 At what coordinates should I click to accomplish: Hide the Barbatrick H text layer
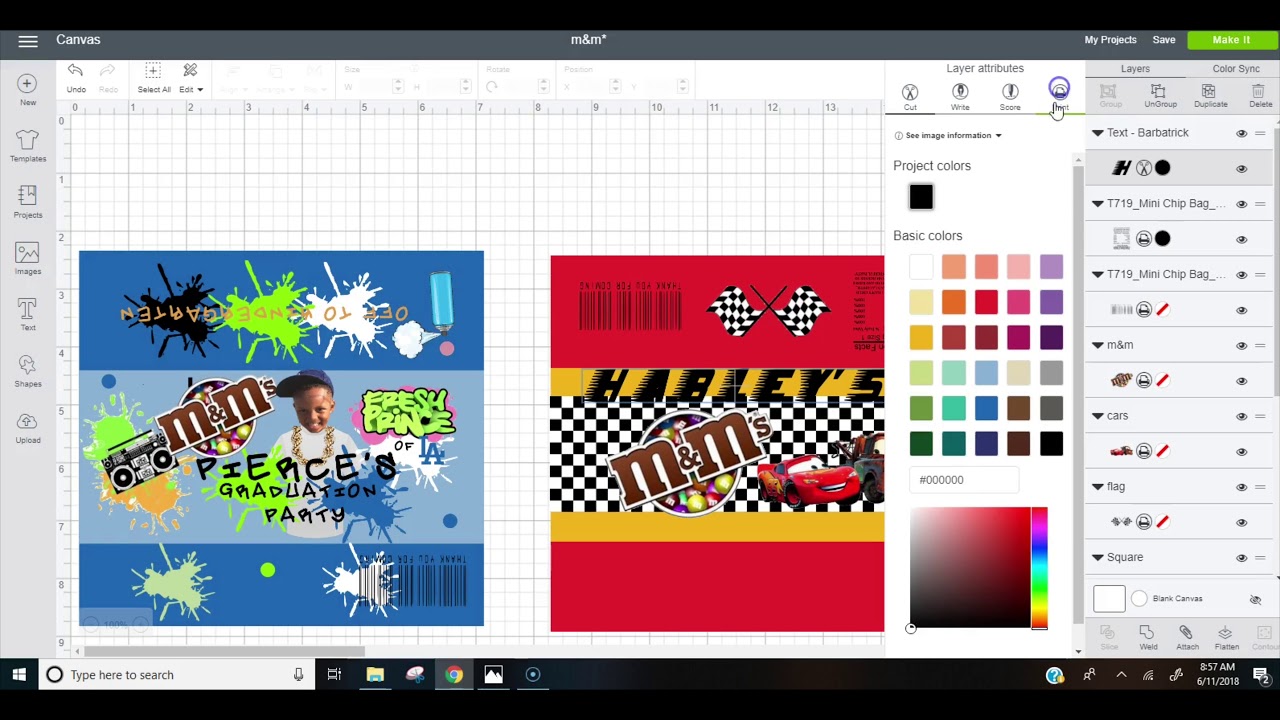pyautogui.click(x=1242, y=169)
